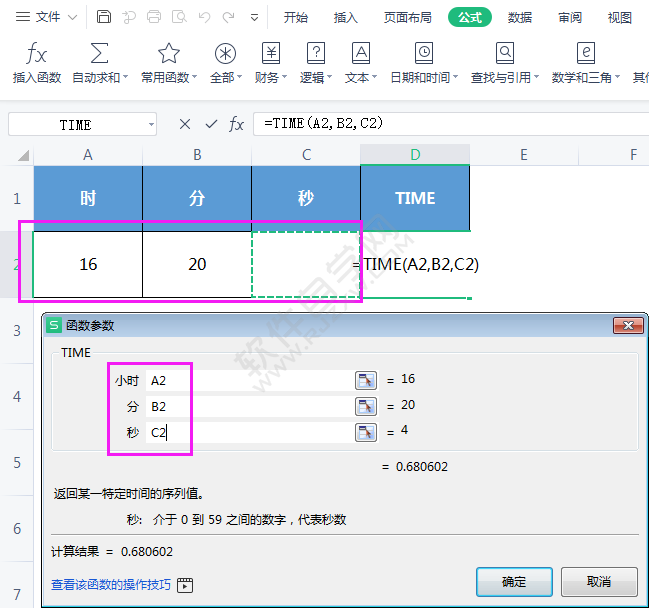649x608 pixels.
Task: Close the 函数参数 dialog
Action: pyautogui.click(x=628, y=326)
